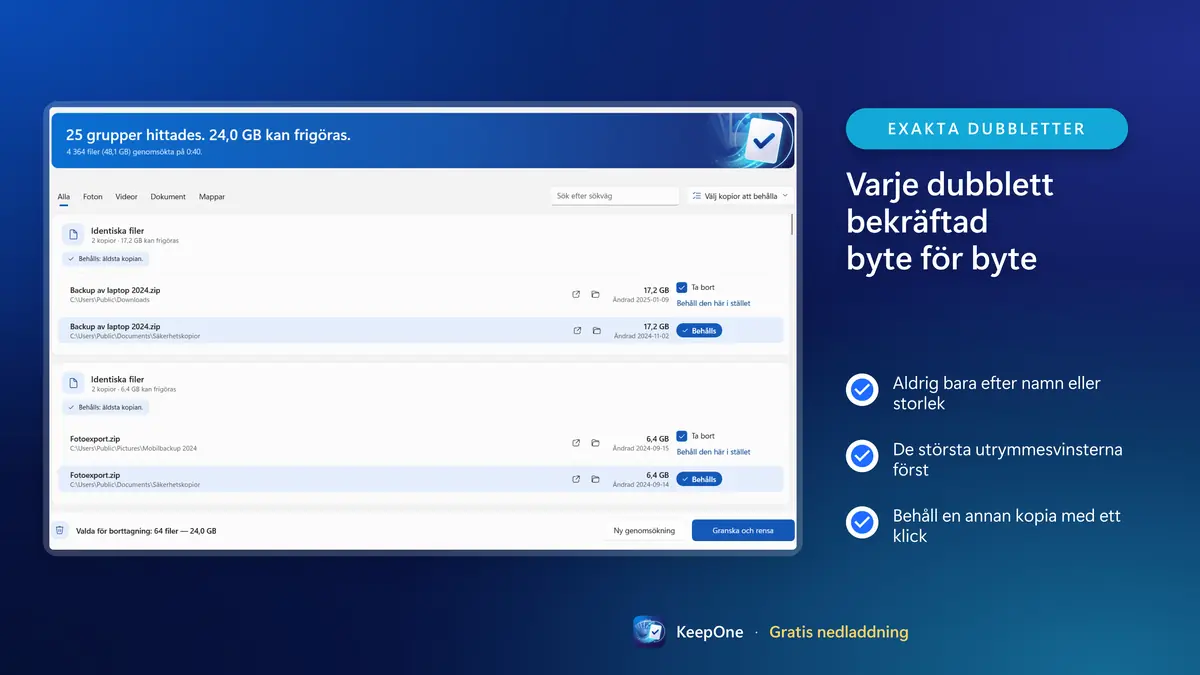Click the results list vertical scrollbar

point(792,223)
